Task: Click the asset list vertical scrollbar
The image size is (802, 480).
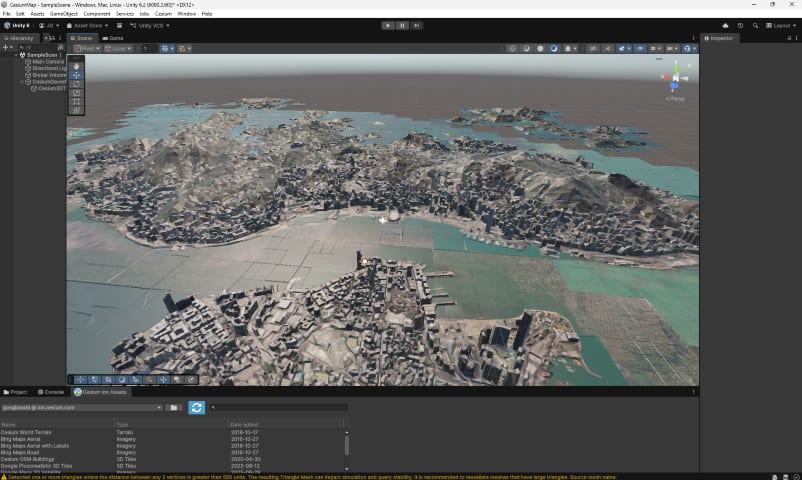Action: pos(347,446)
